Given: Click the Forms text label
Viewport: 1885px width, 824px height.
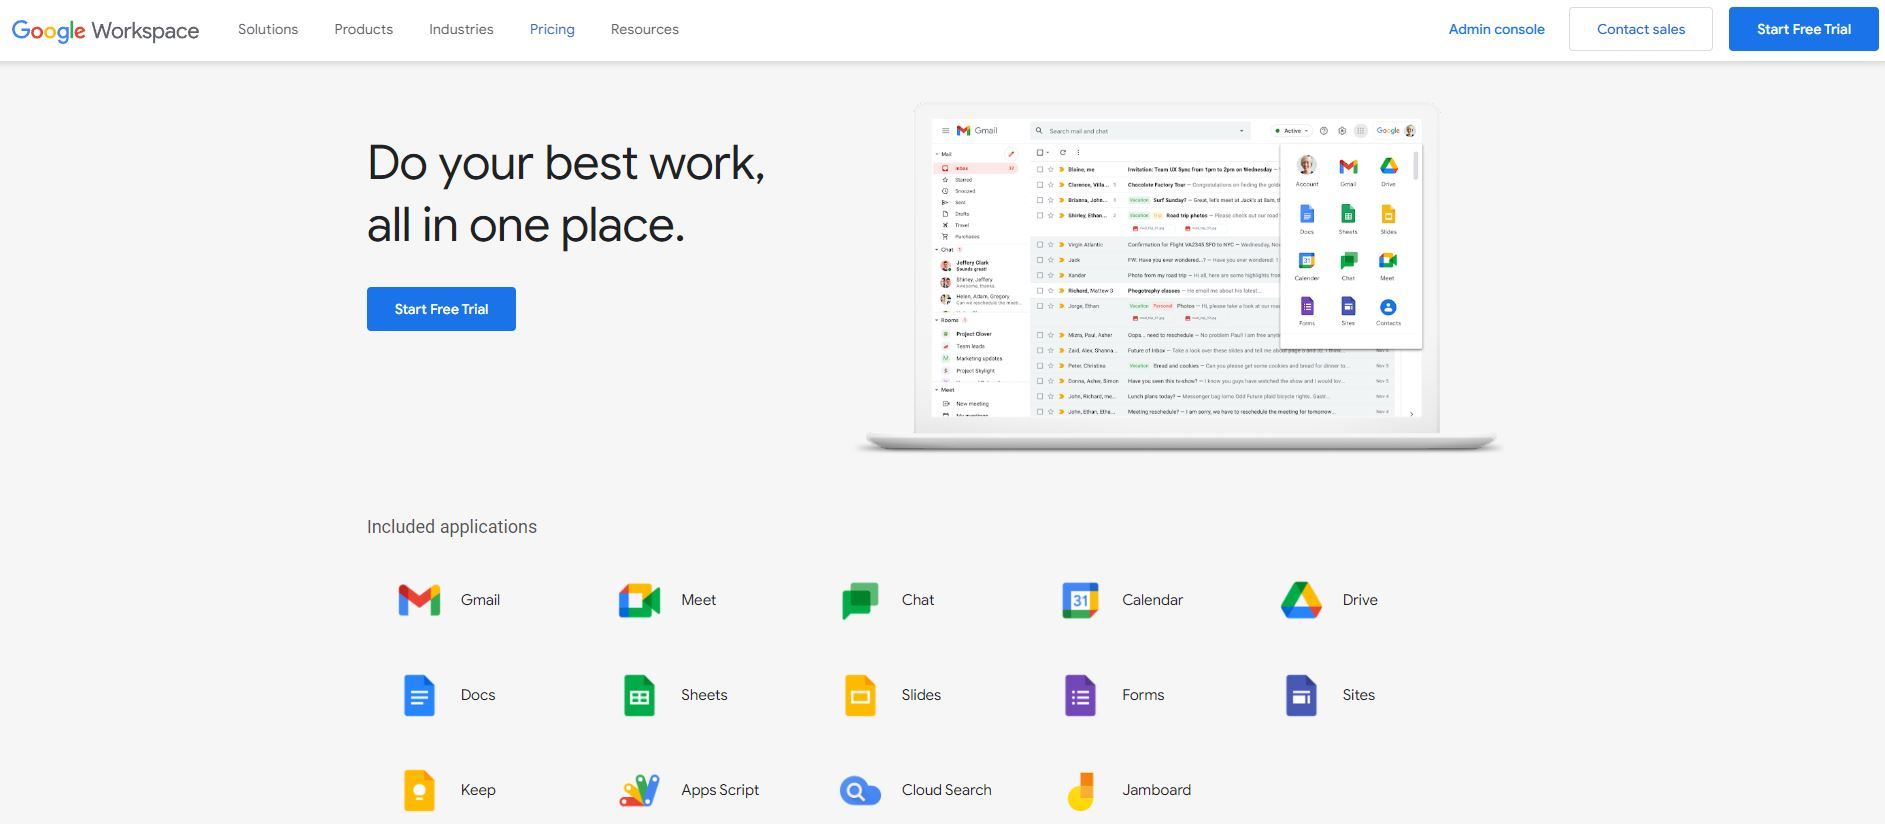Looking at the screenshot, I should [1143, 695].
